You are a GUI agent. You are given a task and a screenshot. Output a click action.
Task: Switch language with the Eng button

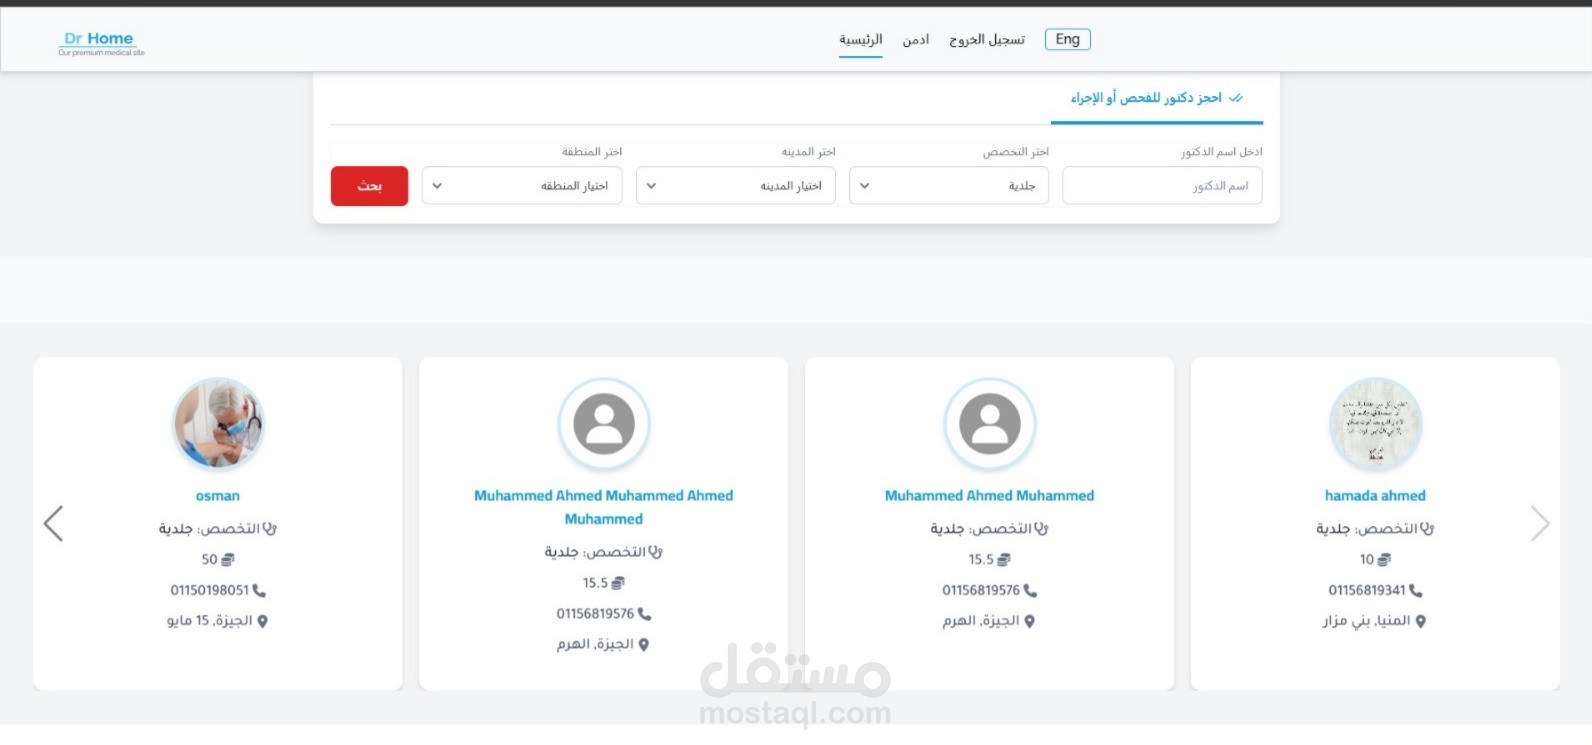pos(1067,39)
